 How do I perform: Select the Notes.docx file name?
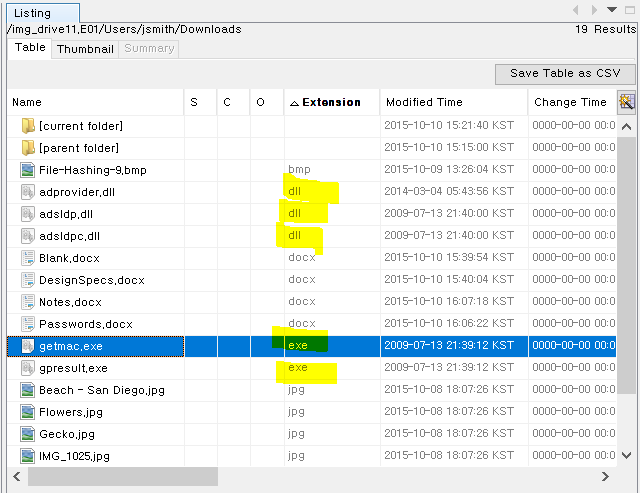click(70, 302)
